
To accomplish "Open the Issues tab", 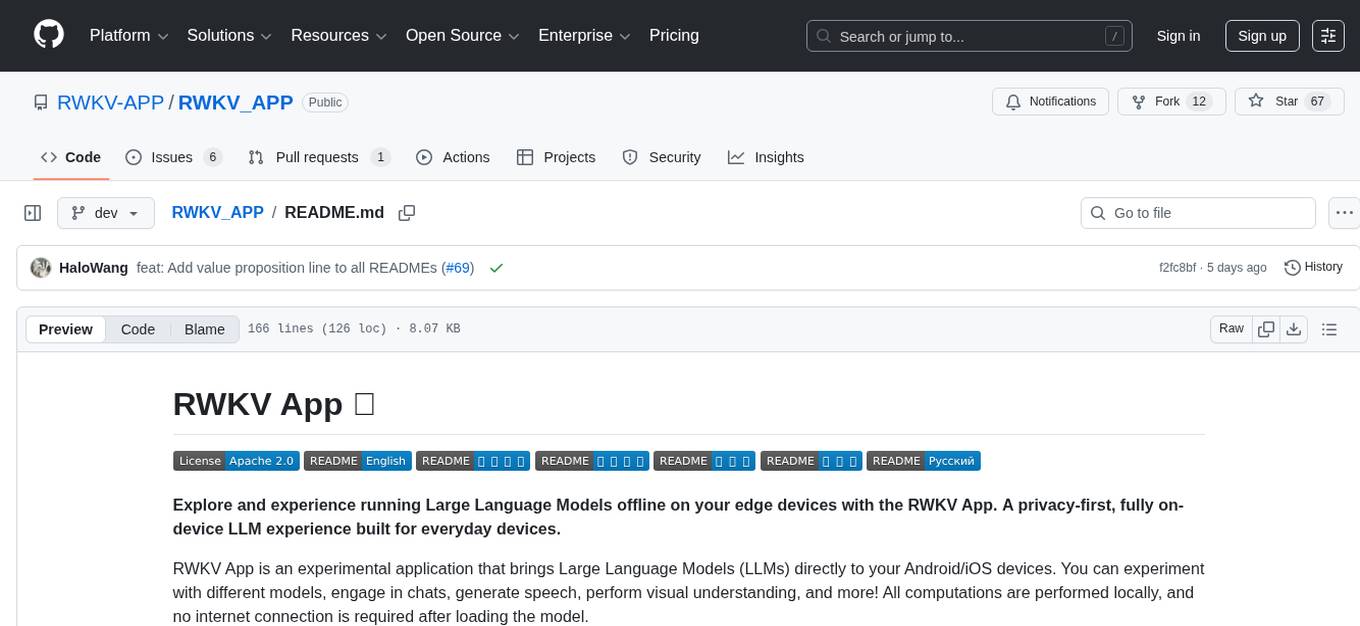I will (173, 157).
